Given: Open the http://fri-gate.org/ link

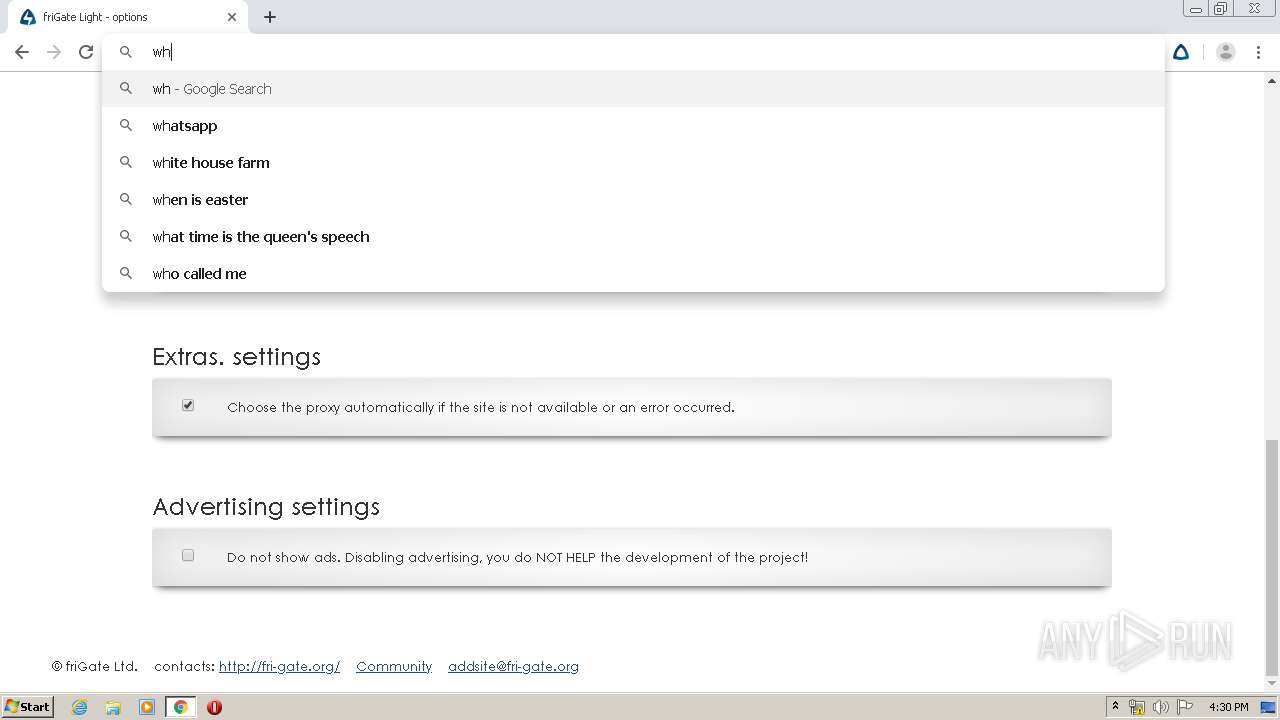Looking at the screenshot, I should tap(279, 666).
